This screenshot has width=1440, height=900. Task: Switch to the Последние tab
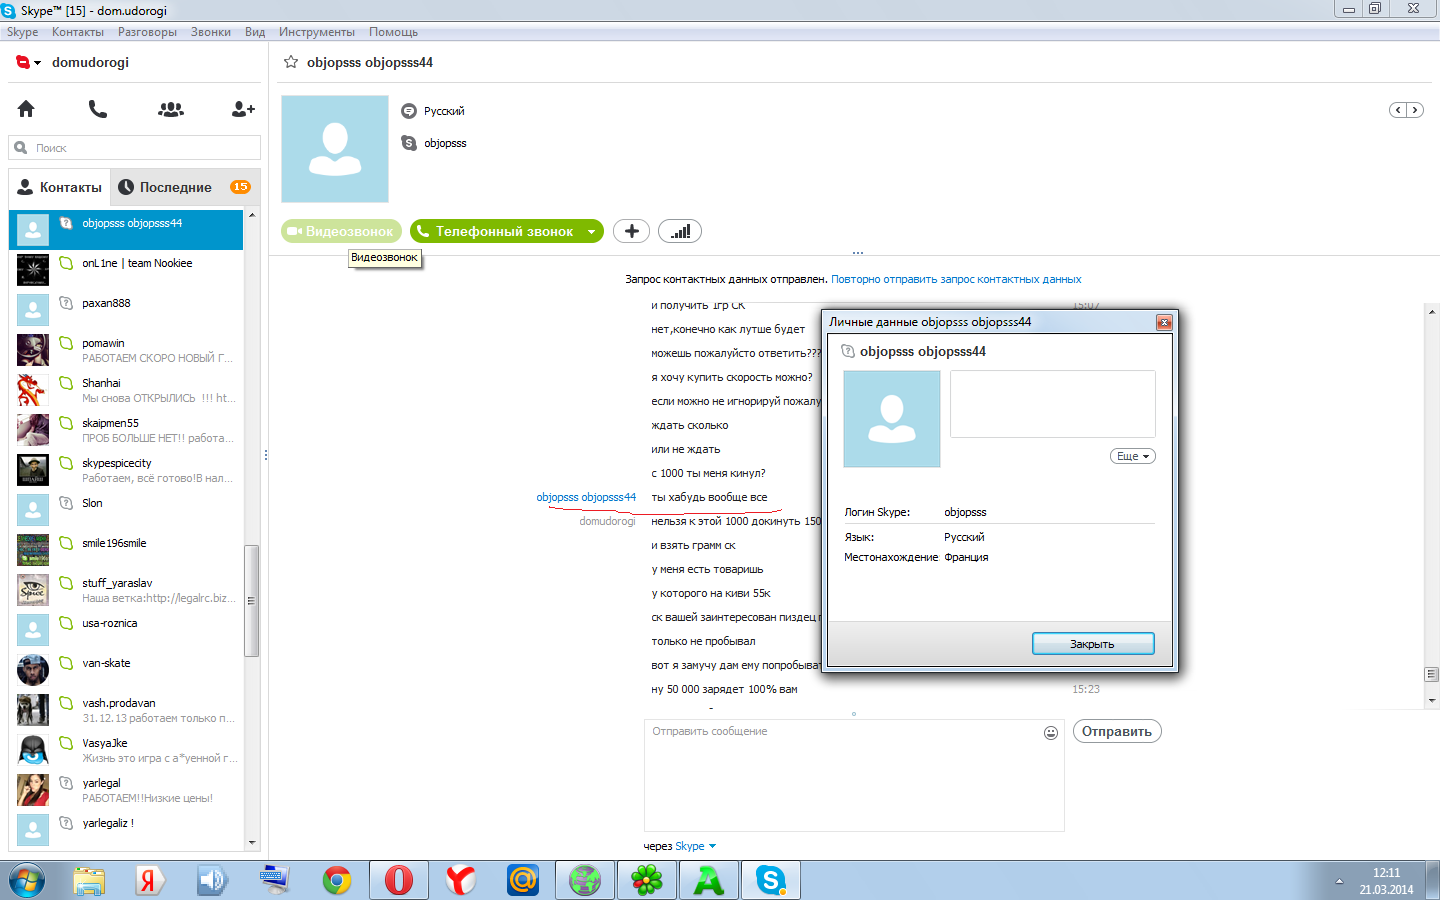coord(184,187)
